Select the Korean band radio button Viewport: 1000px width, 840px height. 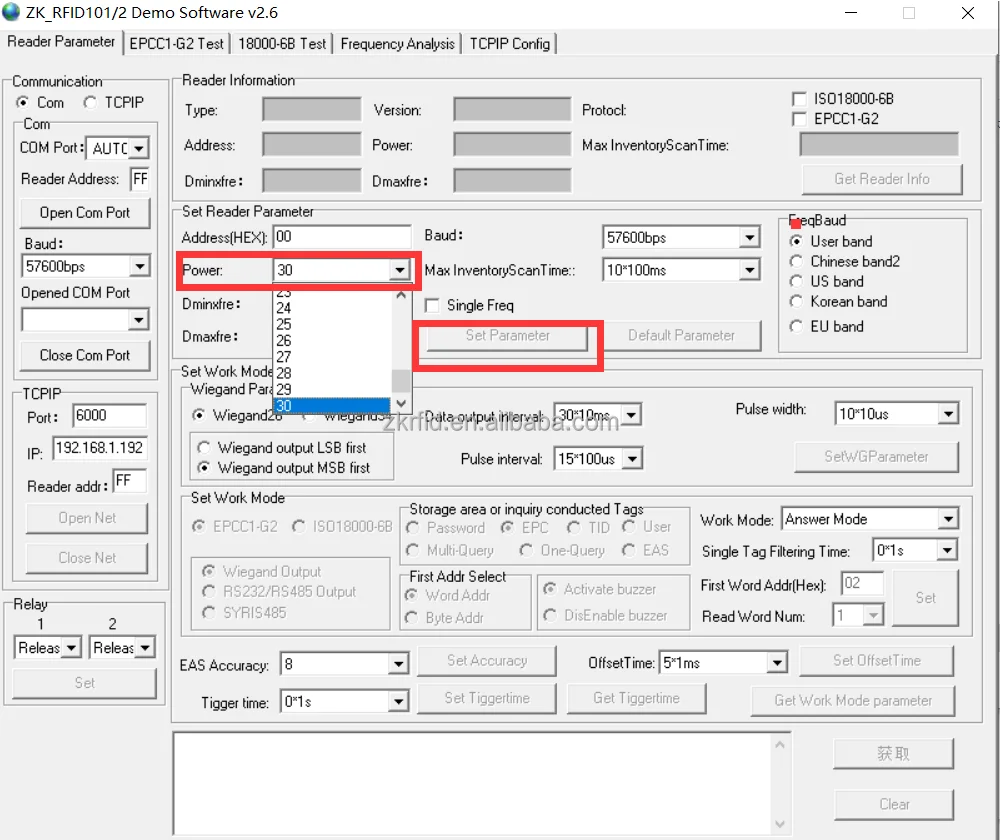click(x=796, y=301)
